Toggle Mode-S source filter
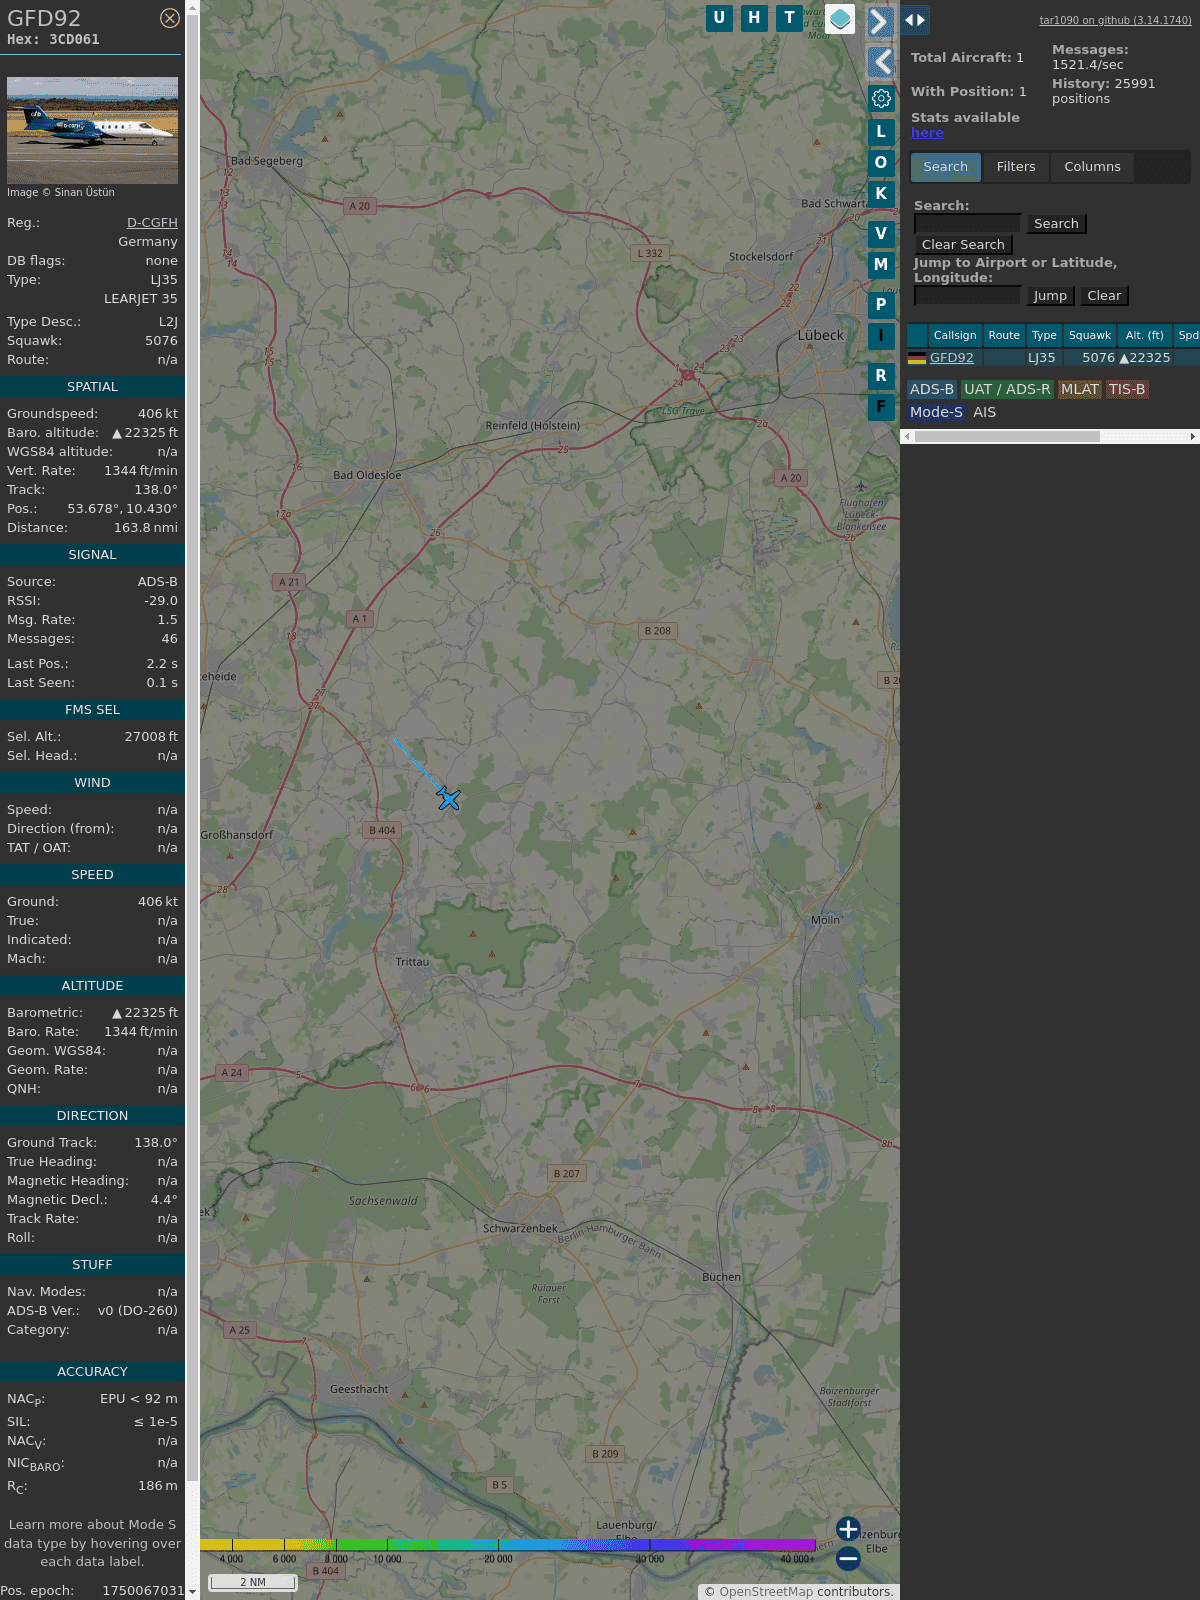This screenshot has width=1200, height=1600. click(936, 412)
